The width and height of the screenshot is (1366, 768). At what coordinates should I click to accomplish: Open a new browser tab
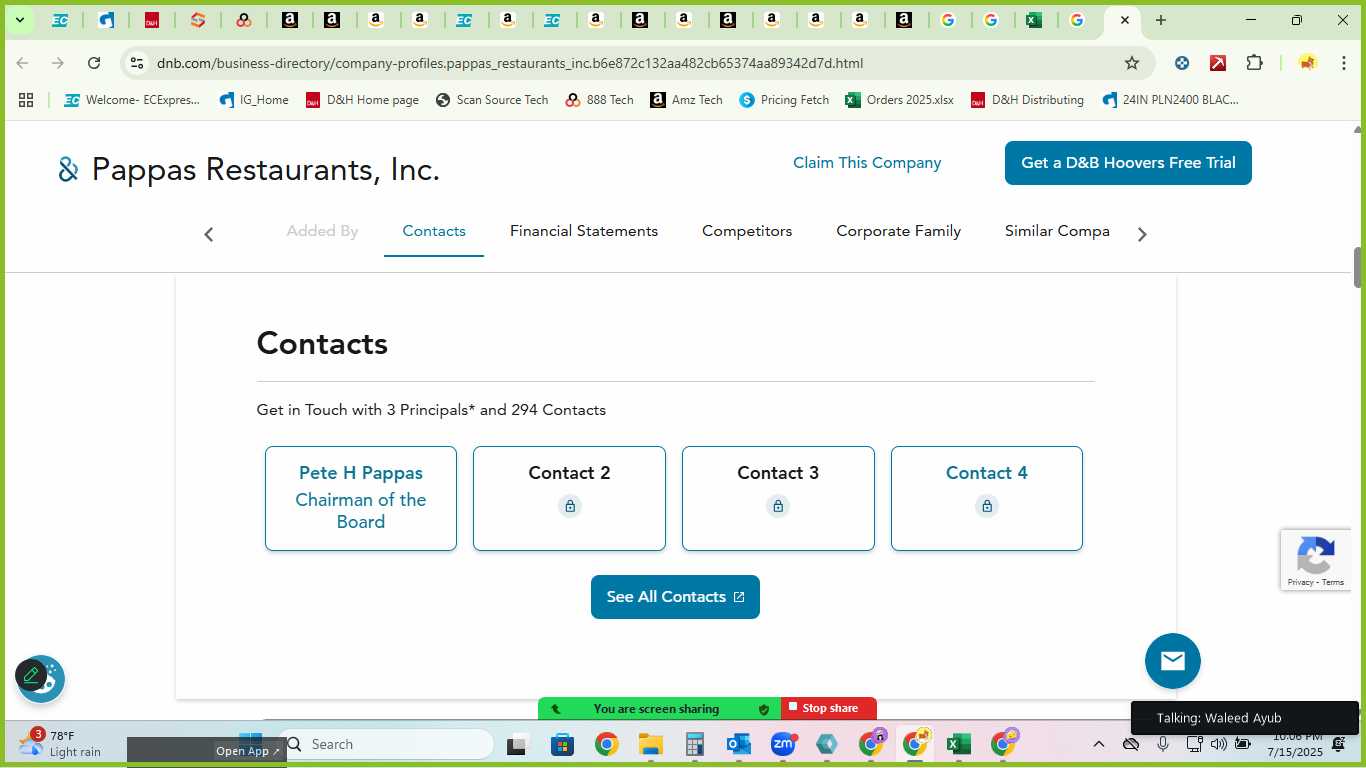click(x=1161, y=20)
